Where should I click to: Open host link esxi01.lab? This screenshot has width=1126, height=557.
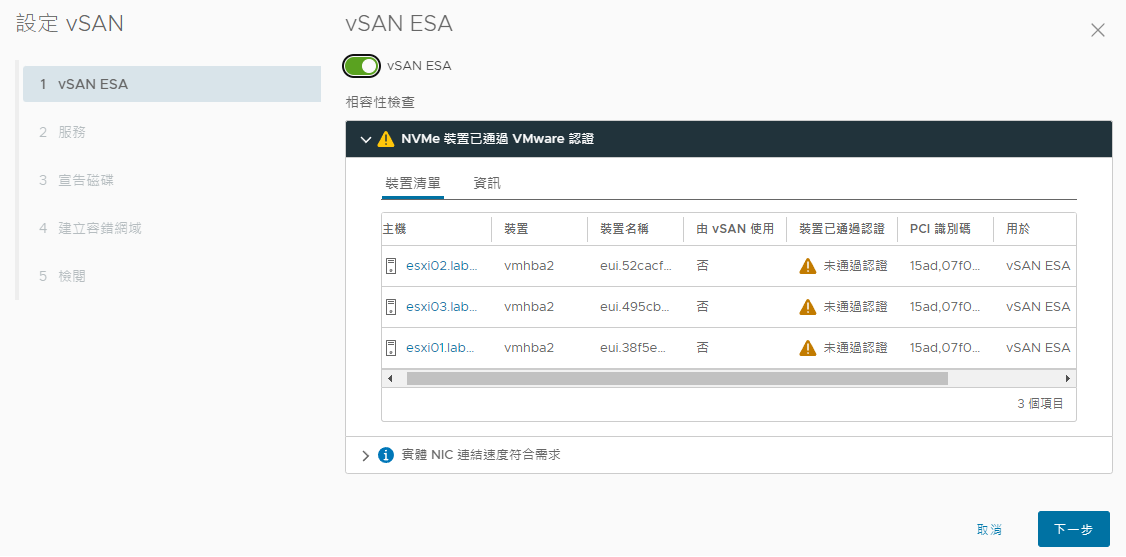pos(442,348)
